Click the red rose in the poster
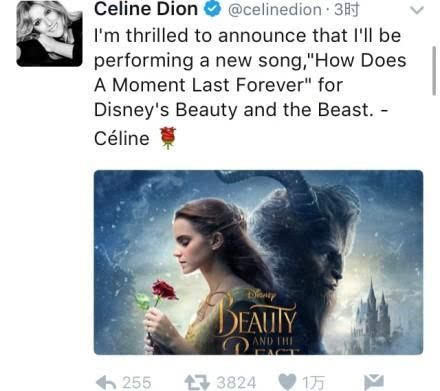This screenshot has height=391, width=440. coord(163,290)
